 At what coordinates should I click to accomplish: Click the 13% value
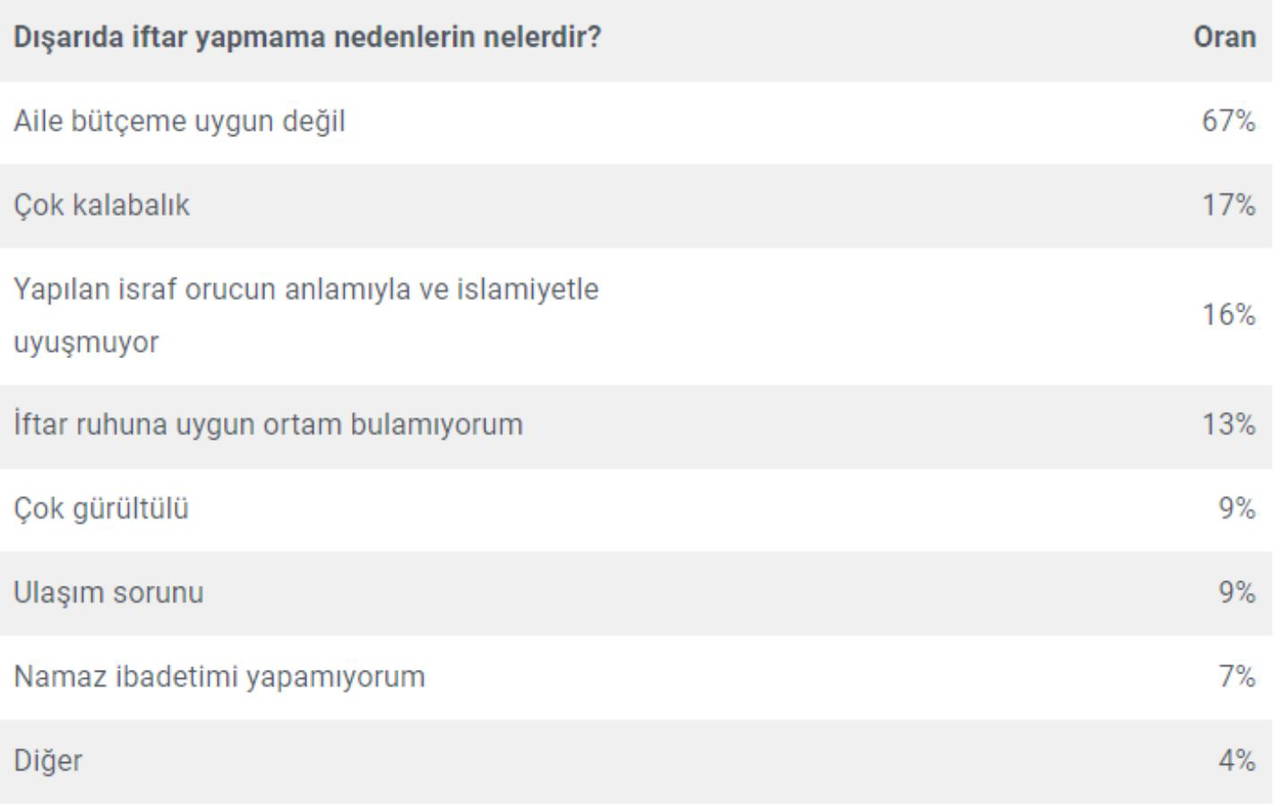1228,425
